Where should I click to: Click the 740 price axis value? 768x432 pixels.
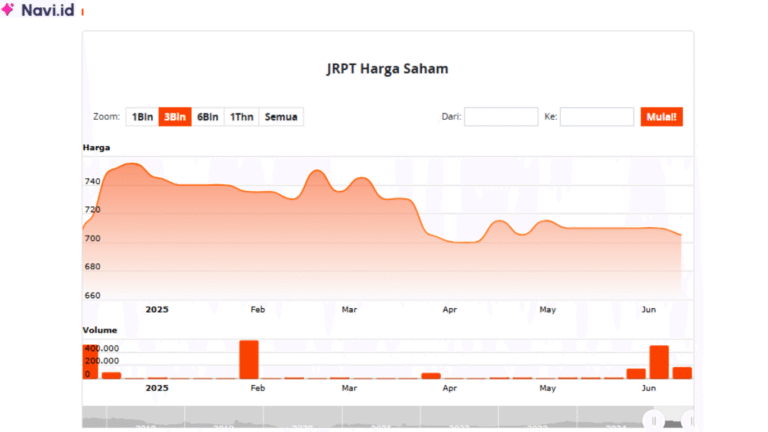click(93, 181)
